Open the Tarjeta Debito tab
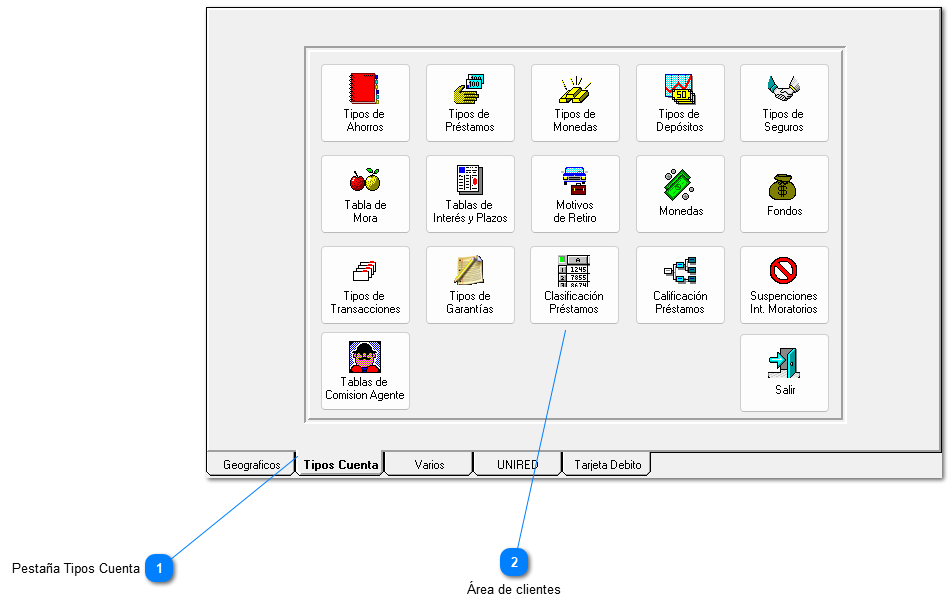 (x=607, y=465)
